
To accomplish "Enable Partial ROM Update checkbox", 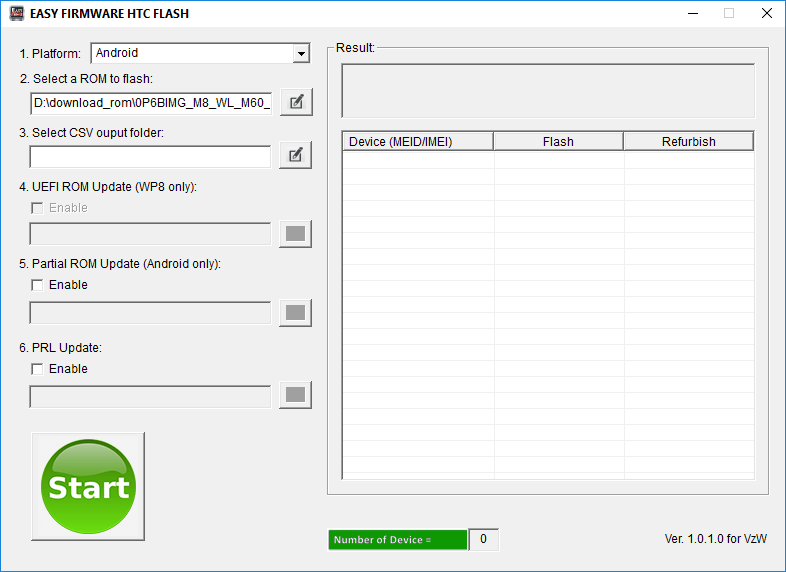I will (x=37, y=285).
